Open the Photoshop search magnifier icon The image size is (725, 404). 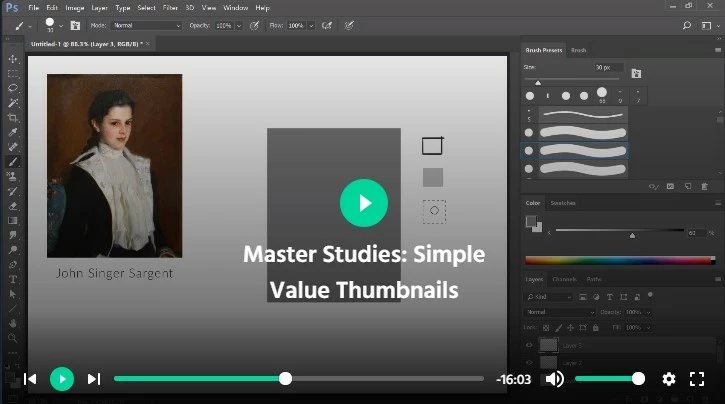click(x=687, y=25)
